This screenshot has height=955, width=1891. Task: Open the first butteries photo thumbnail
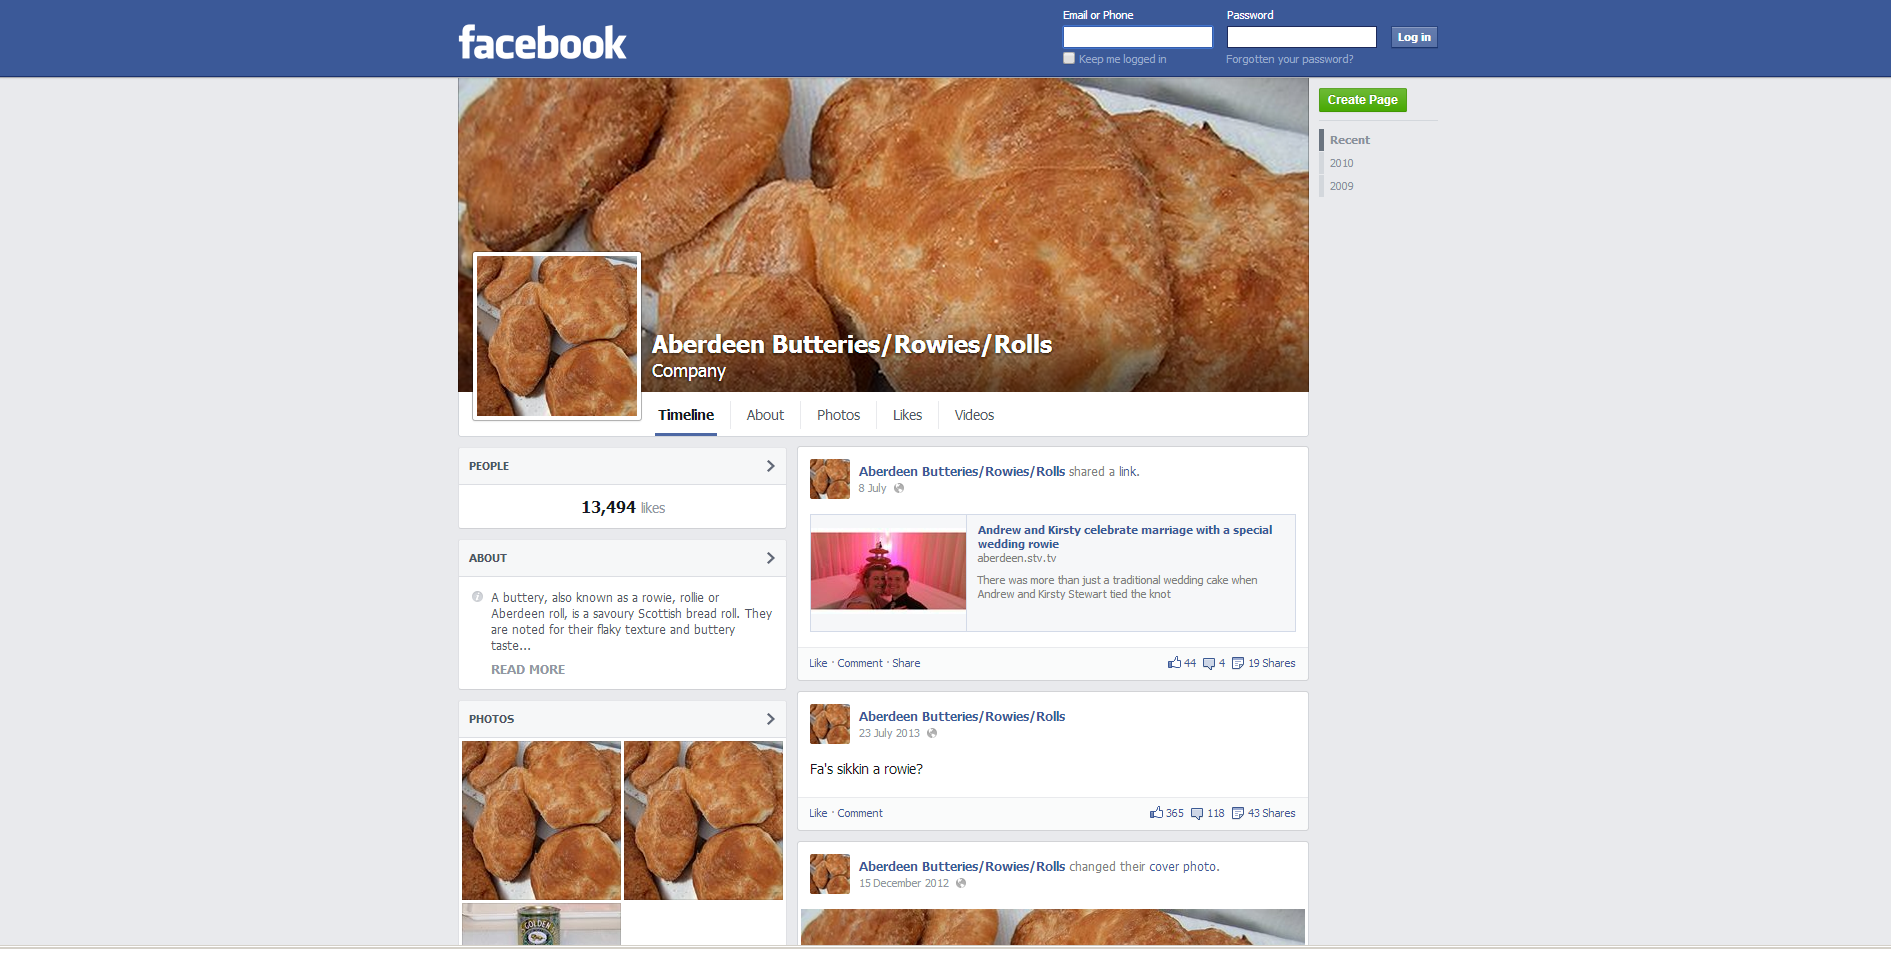pyautogui.click(x=541, y=820)
